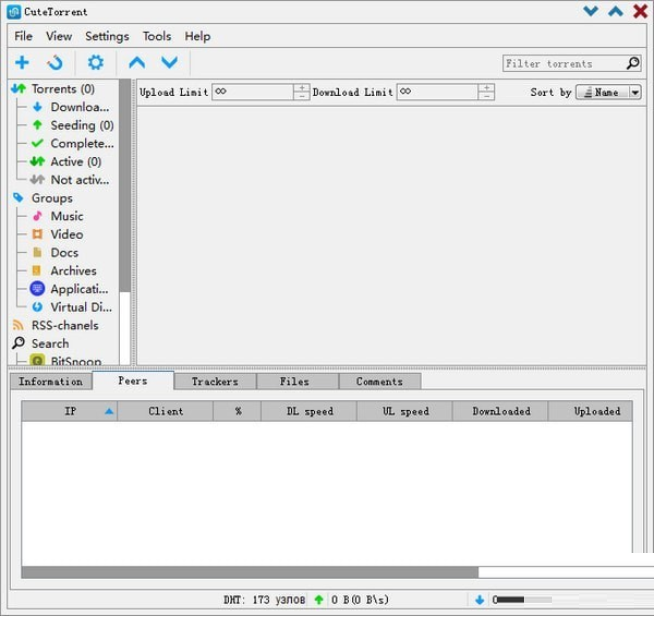Sort peers by DL speed column
The height and width of the screenshot is (617, 654).
[x=309, y=411]
